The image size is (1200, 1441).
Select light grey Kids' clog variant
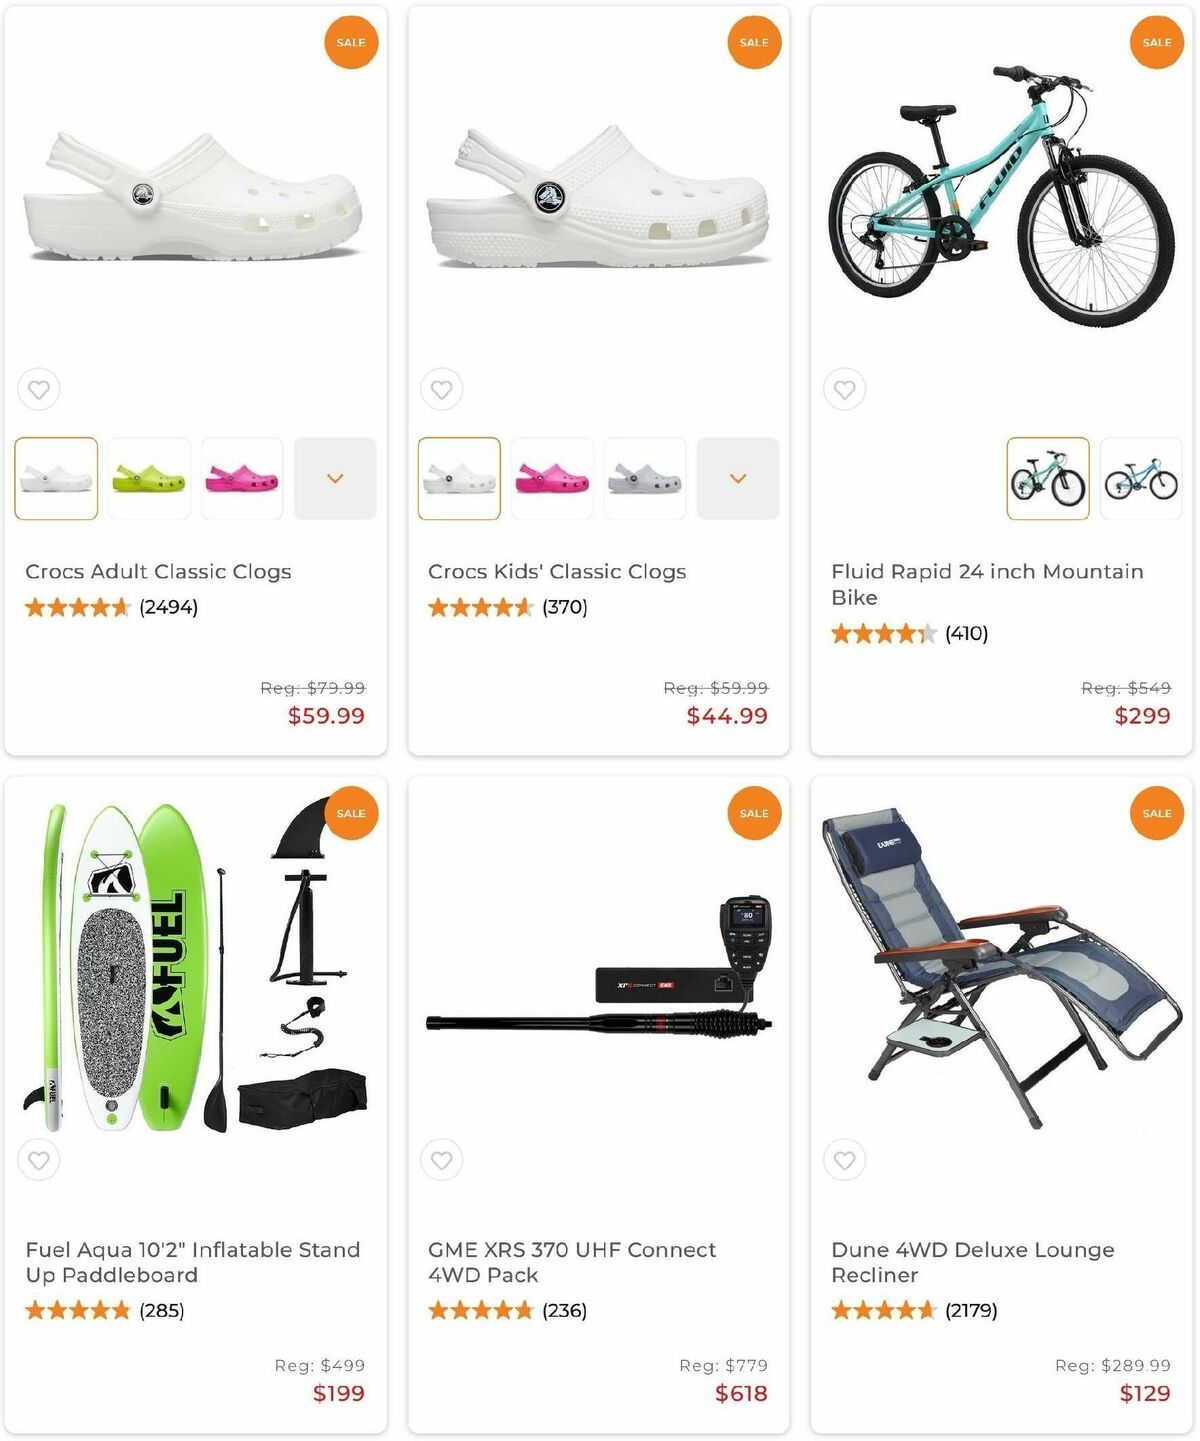[645, 478]
